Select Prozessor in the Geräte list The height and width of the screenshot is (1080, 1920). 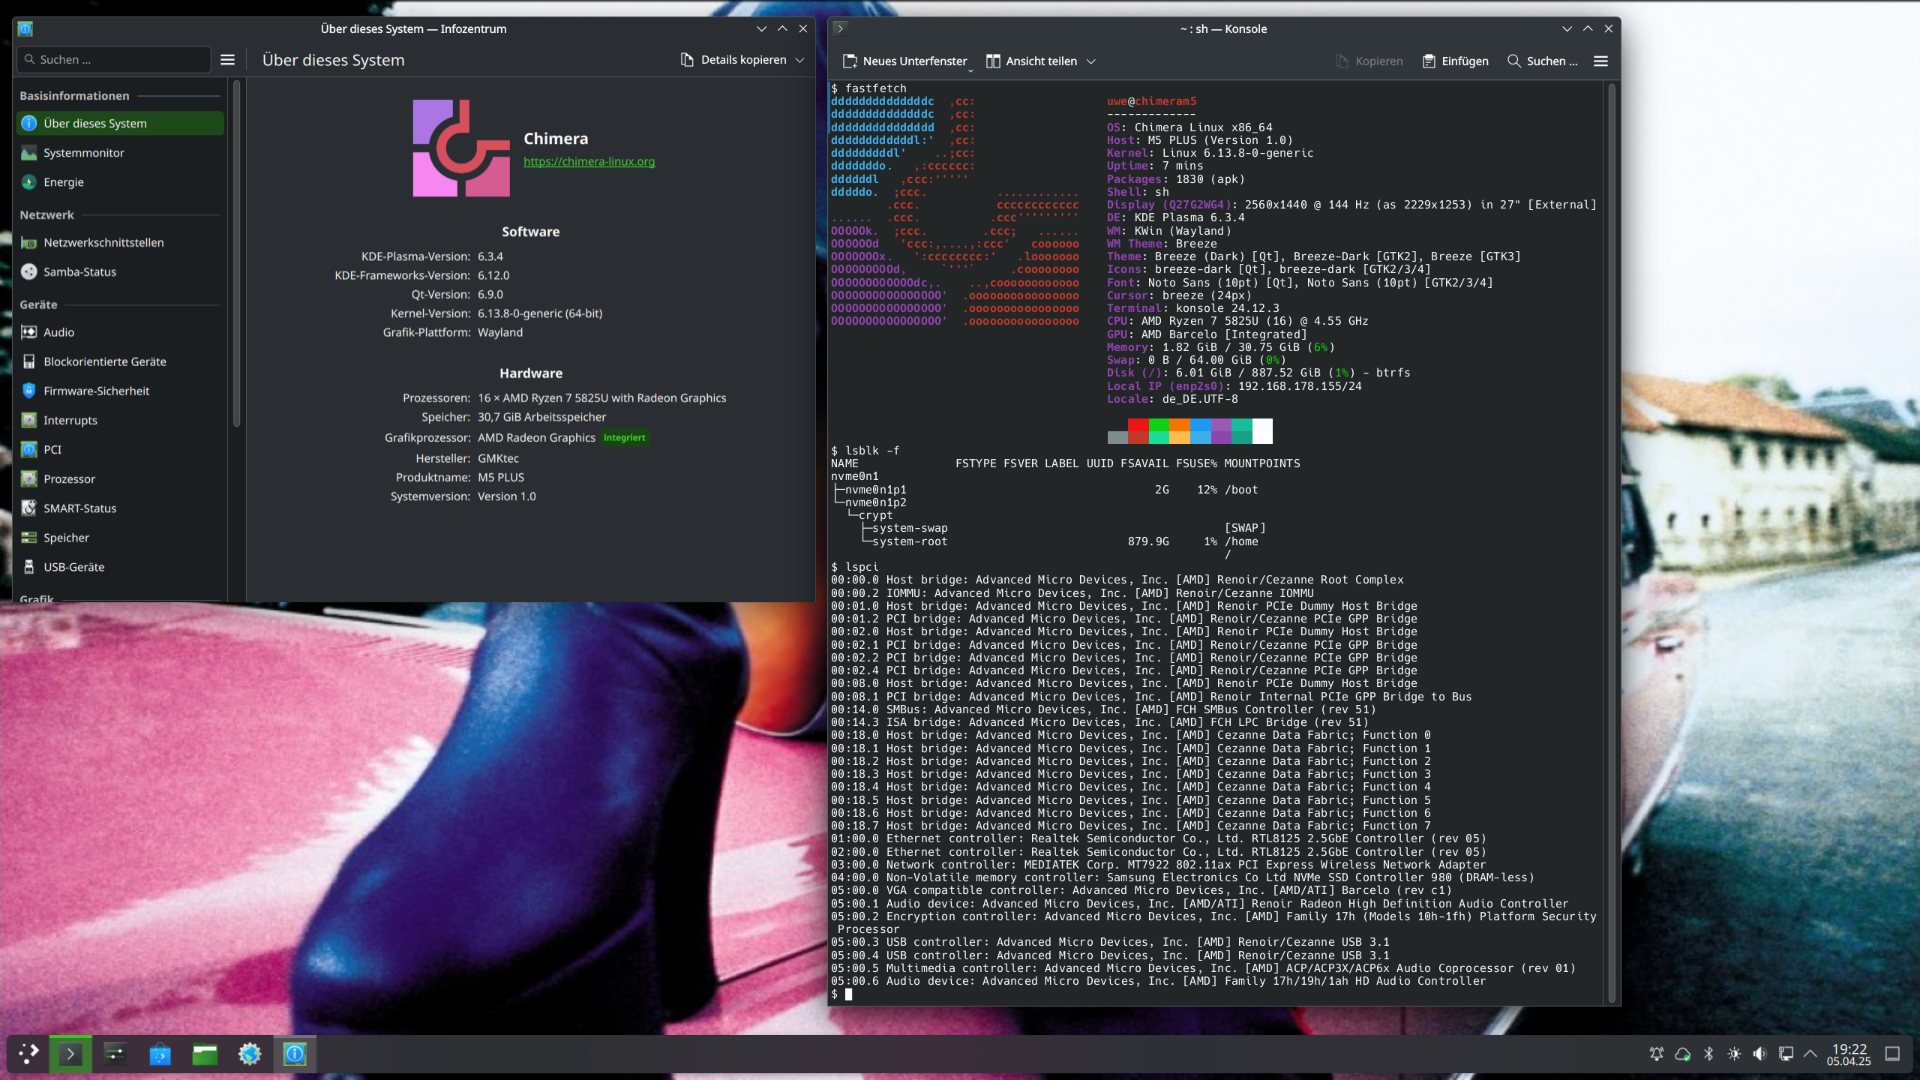120,479
